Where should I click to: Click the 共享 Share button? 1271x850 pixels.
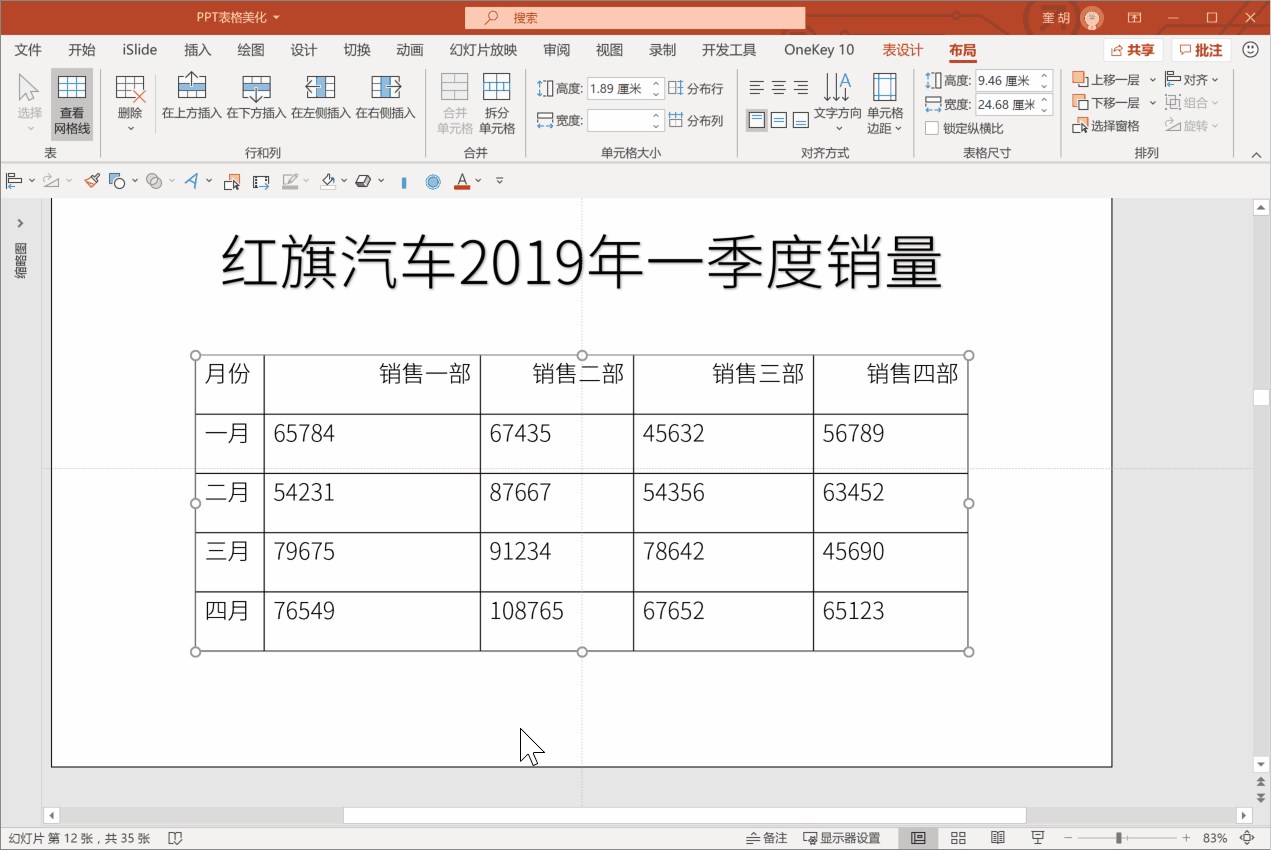tap(1132, 50)
